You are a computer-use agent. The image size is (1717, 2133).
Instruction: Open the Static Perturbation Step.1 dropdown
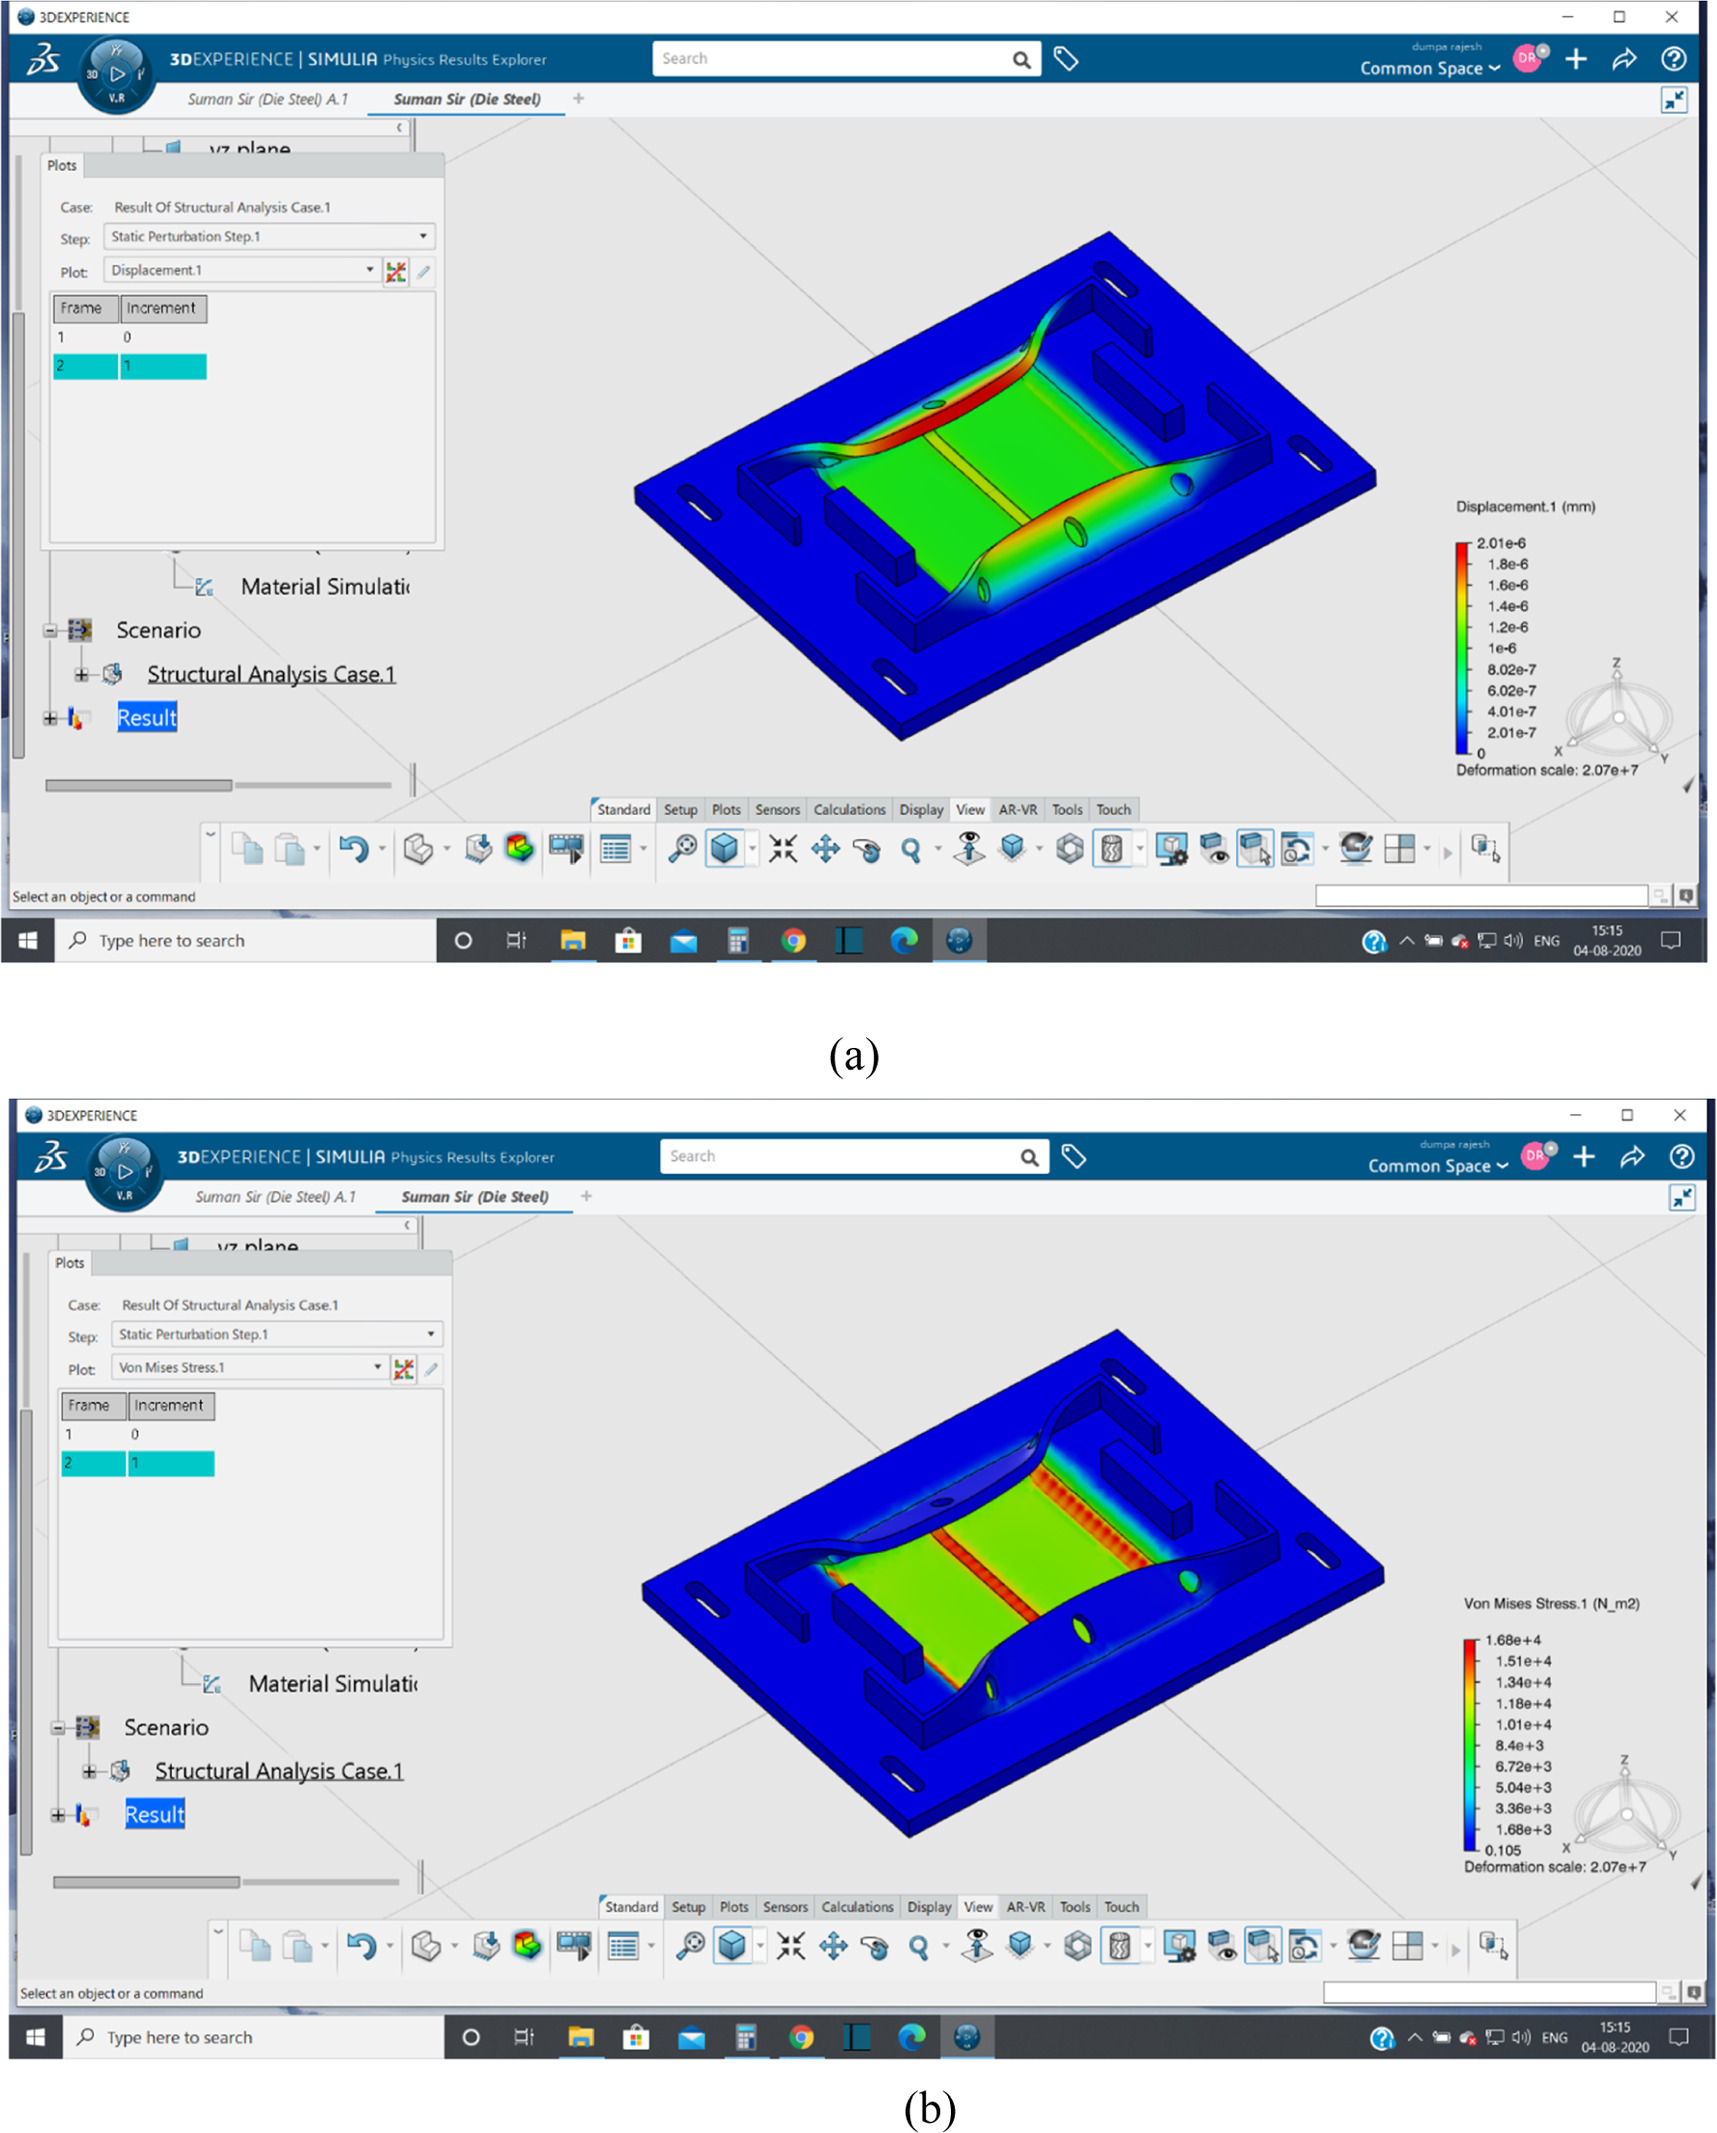pyautogui.click(x=423, y=236)
